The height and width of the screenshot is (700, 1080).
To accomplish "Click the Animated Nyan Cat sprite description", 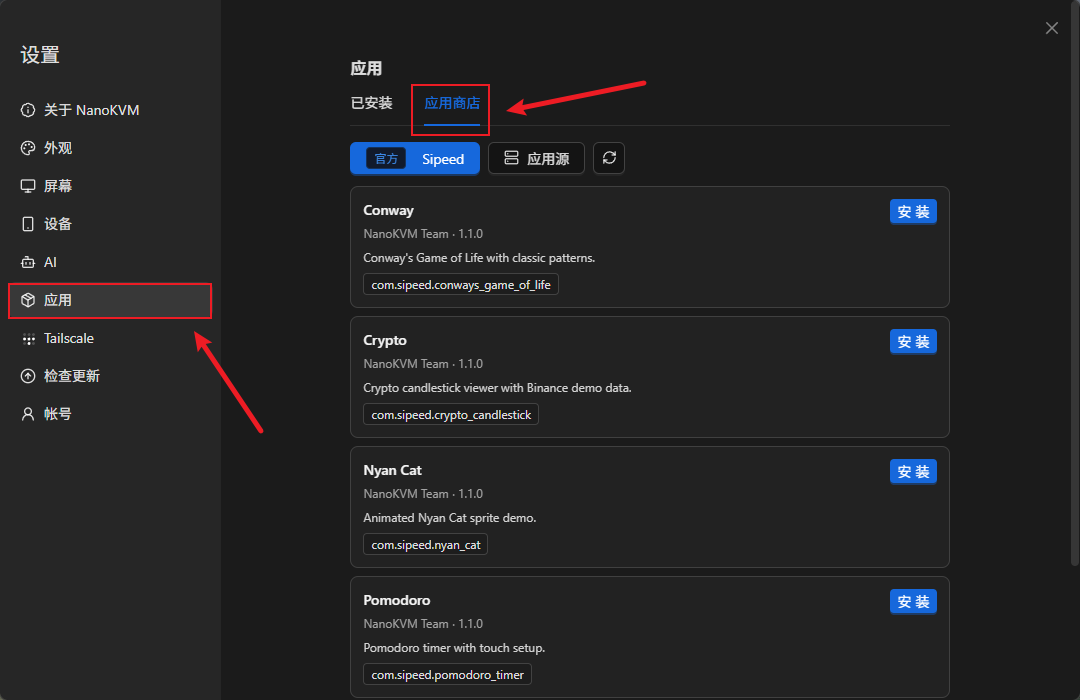I will pos(450,518).
